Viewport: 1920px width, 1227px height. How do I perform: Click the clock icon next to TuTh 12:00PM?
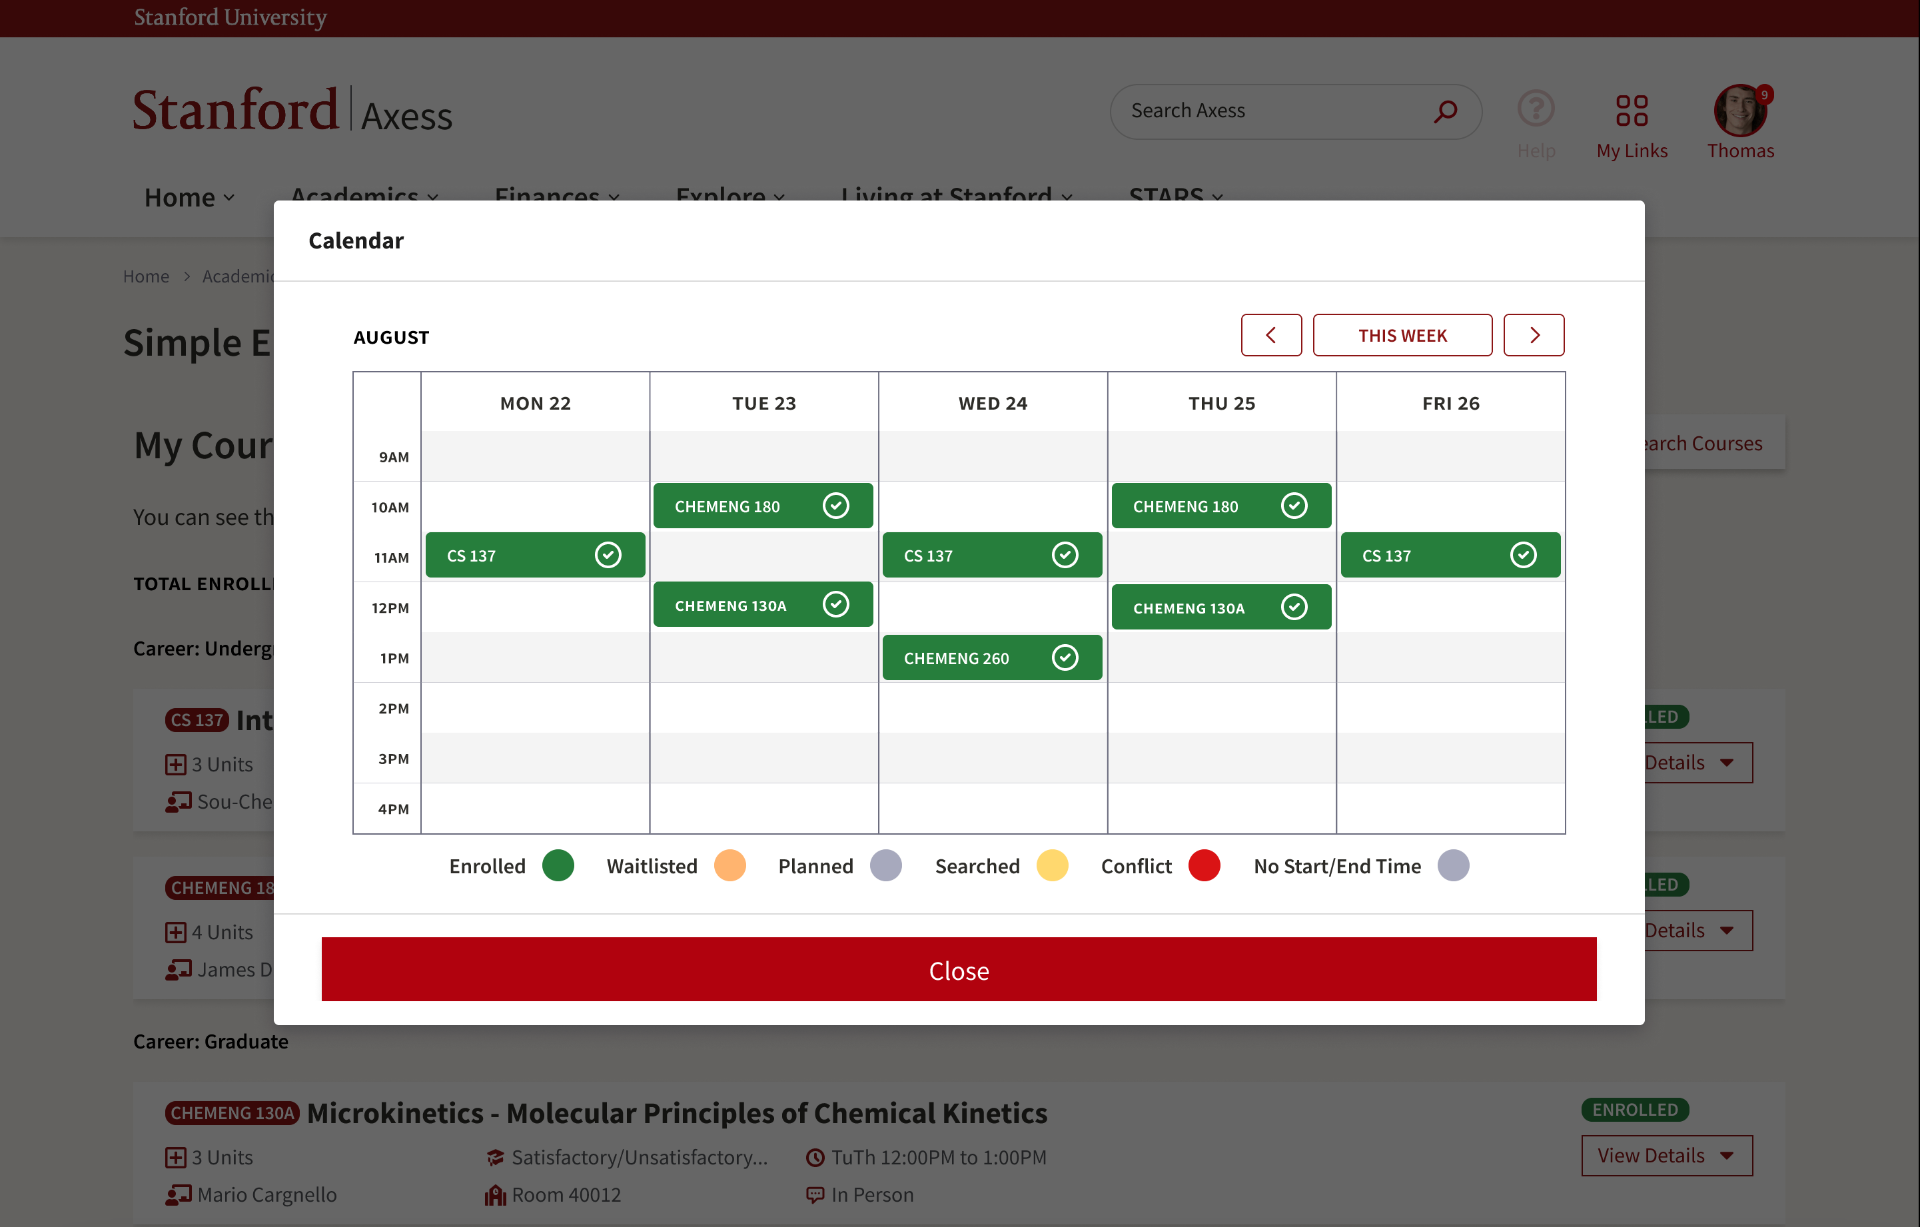[815, 1157]
